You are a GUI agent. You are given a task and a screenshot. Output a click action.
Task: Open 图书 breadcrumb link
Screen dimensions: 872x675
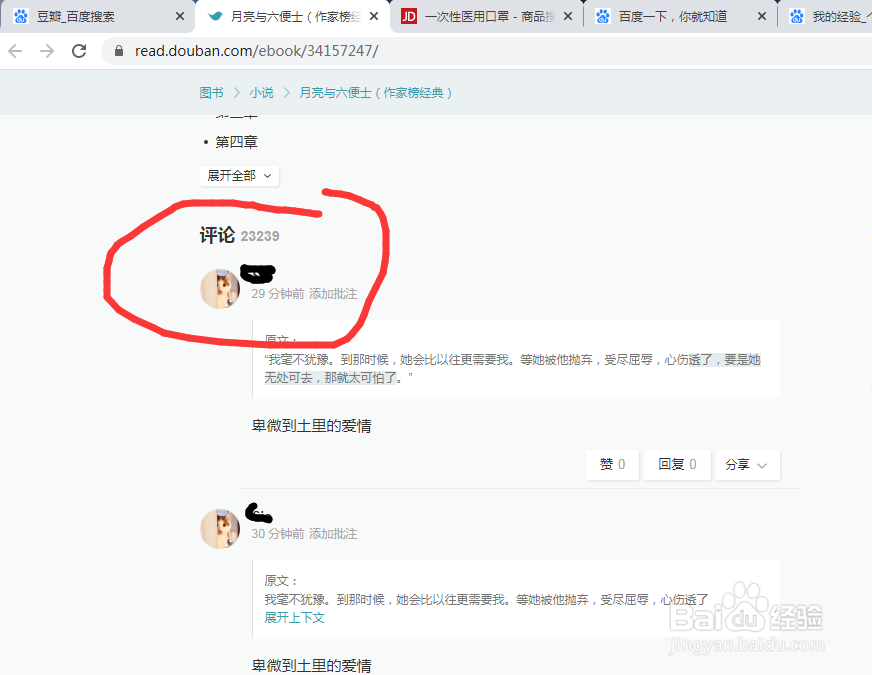click(x=211, y=93)
